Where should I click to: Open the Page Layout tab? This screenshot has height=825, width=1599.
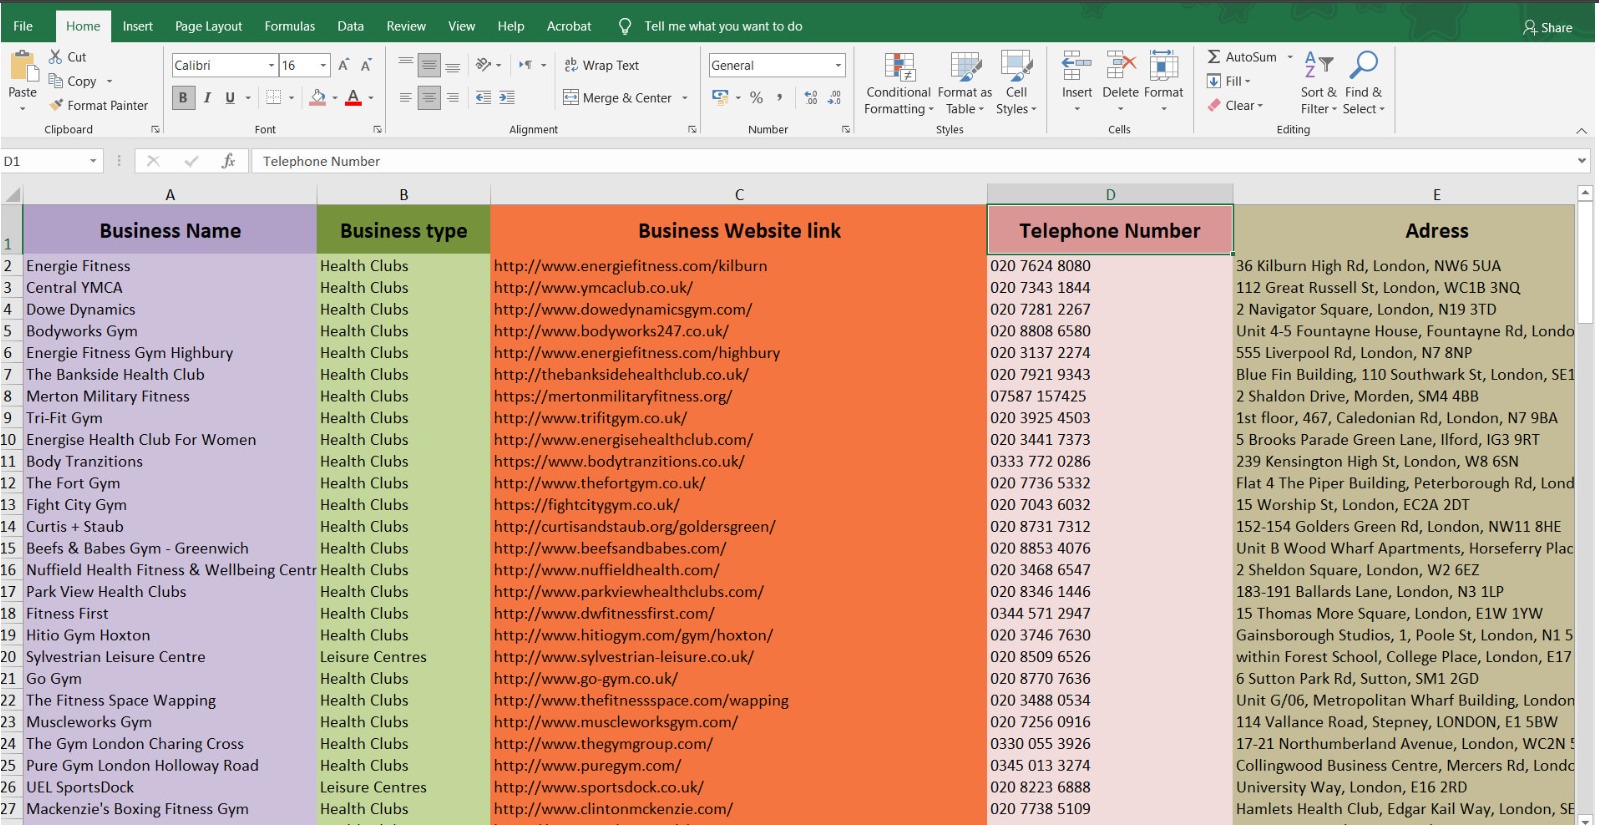point(208,26)
